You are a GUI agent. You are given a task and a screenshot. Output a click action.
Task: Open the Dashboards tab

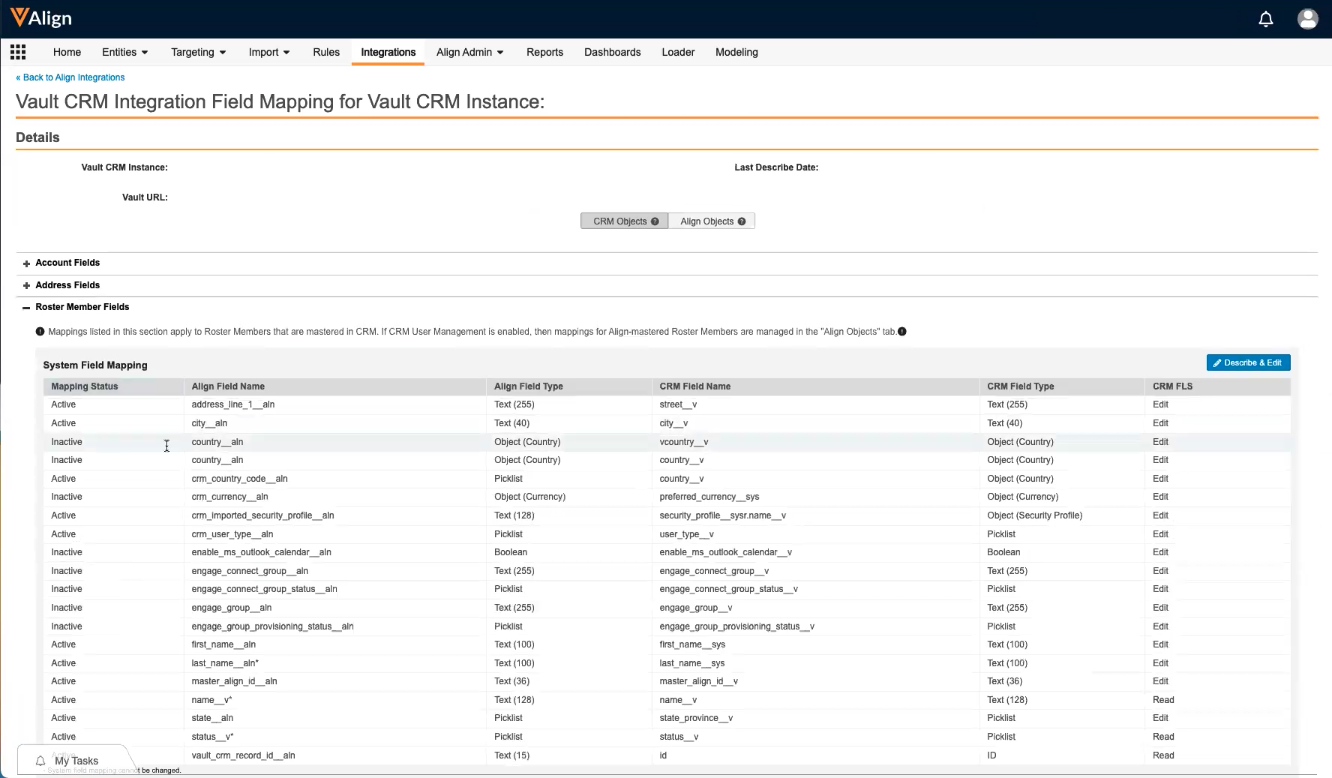(x=612, y=52)
